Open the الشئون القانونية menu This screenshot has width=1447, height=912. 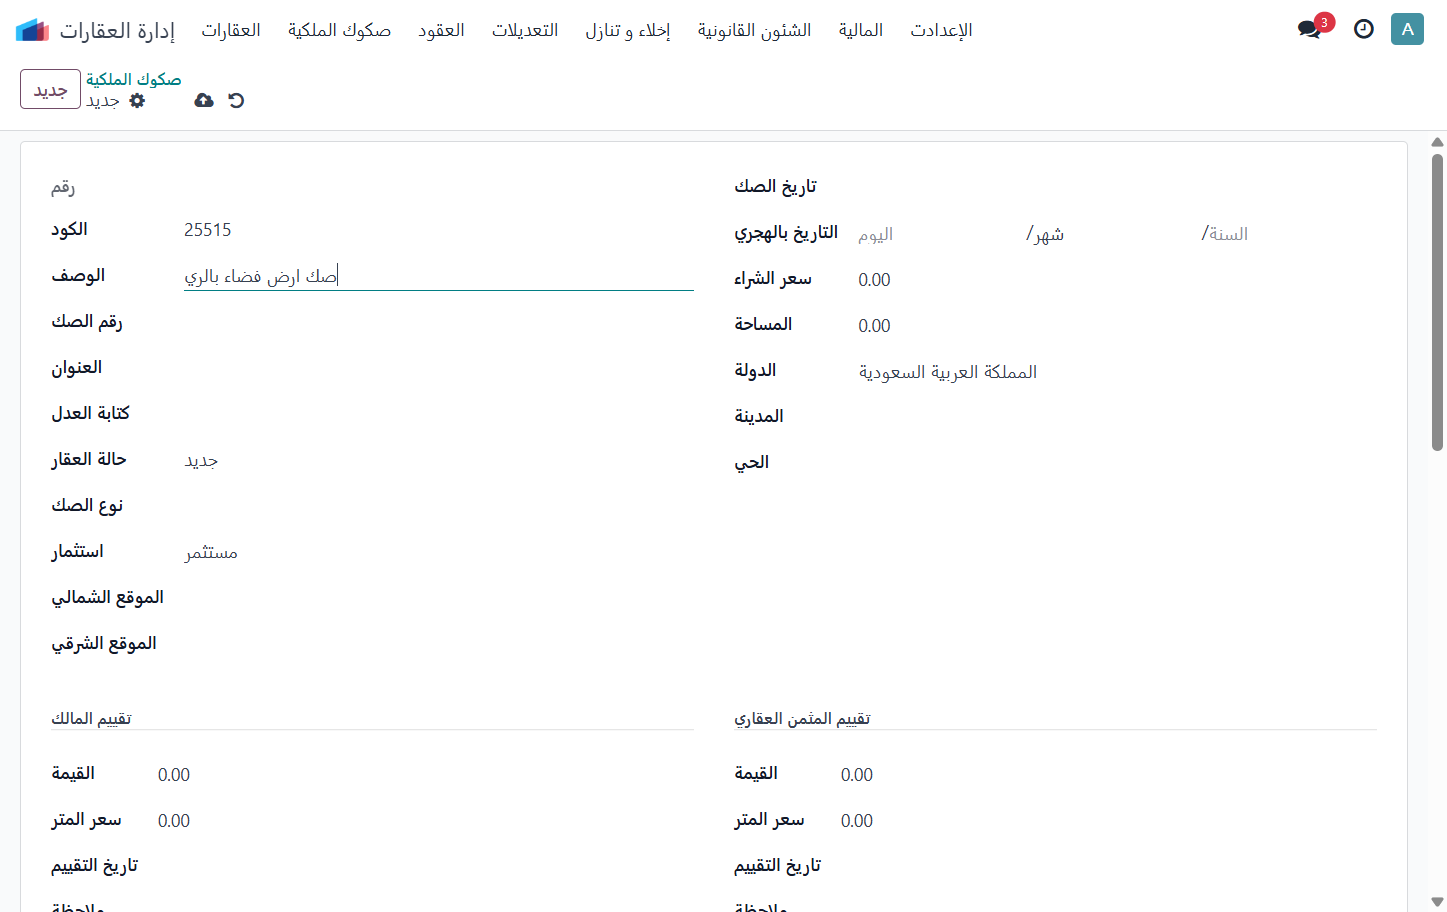click(754, 30)
